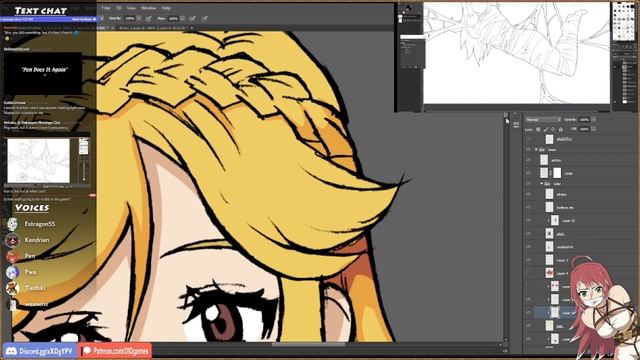
Task: Toggle visibility of Layer 12
Action: pos(529,220)
